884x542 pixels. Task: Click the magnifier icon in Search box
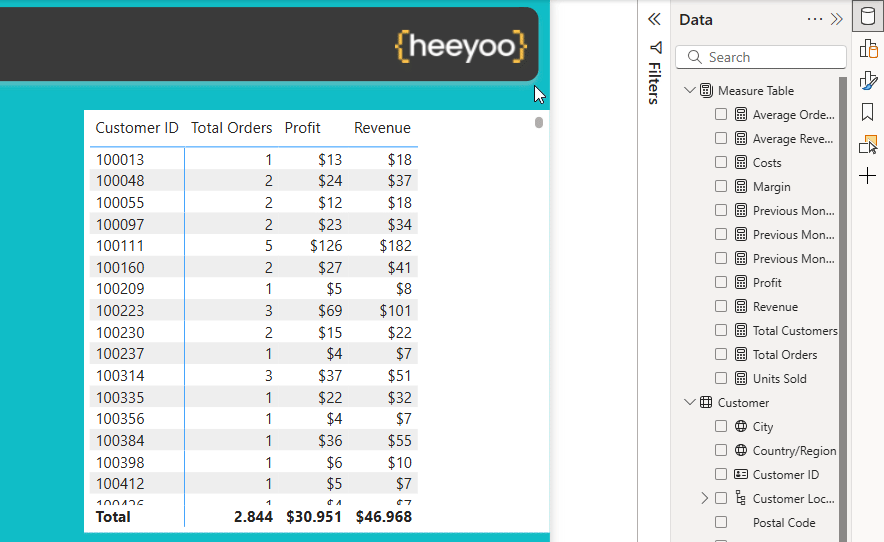pos(695,57)
